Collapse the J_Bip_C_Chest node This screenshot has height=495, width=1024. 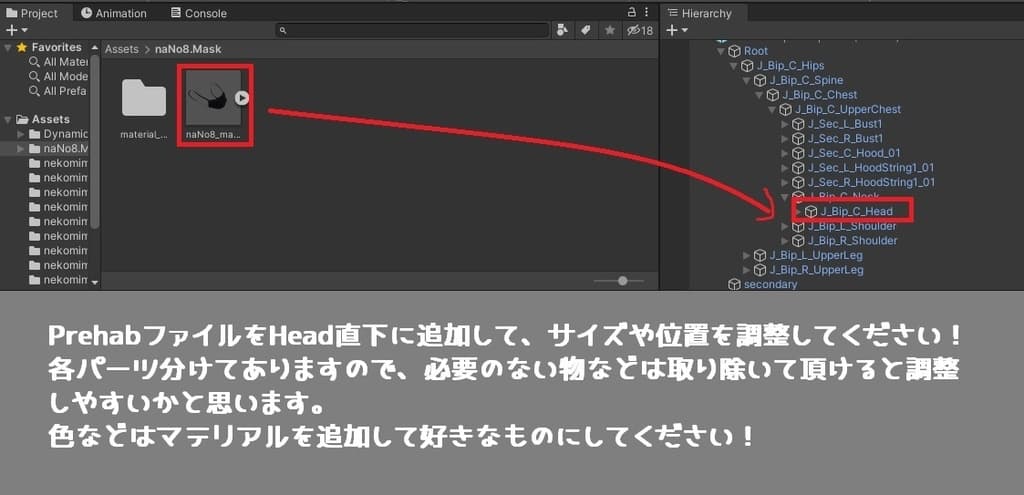[759, 95]
